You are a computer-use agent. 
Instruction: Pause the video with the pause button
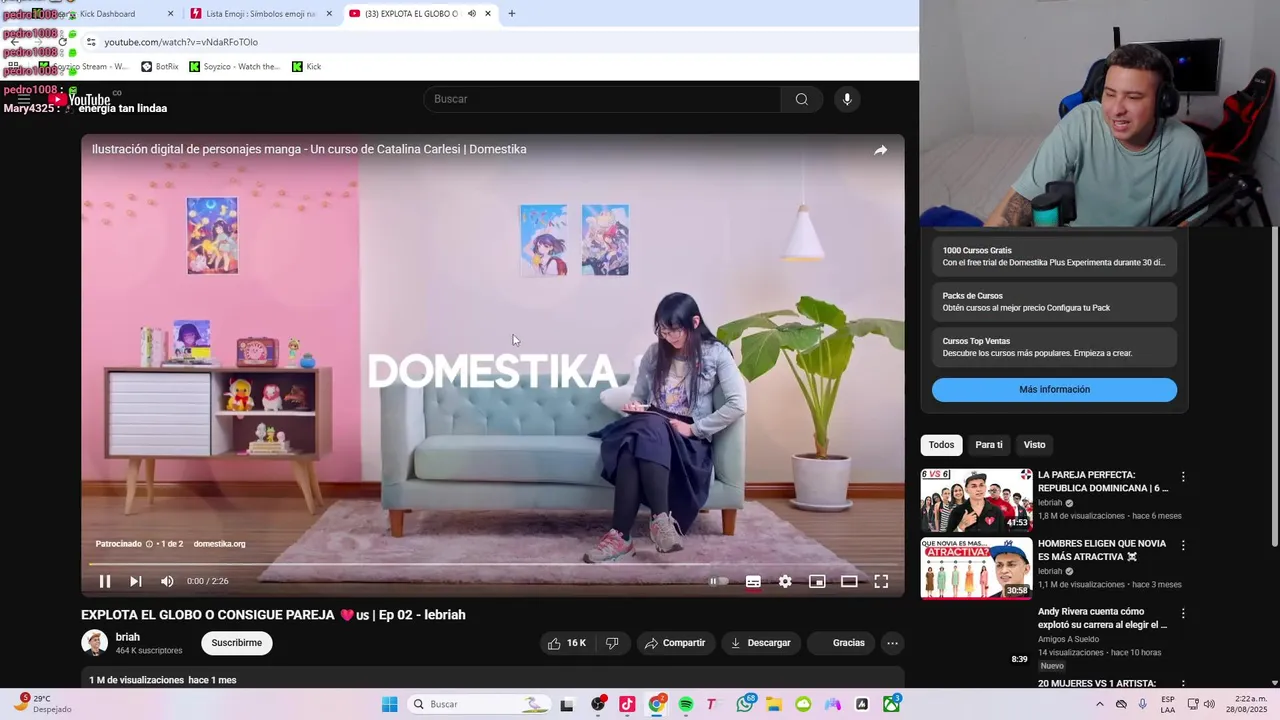[105, 581]
